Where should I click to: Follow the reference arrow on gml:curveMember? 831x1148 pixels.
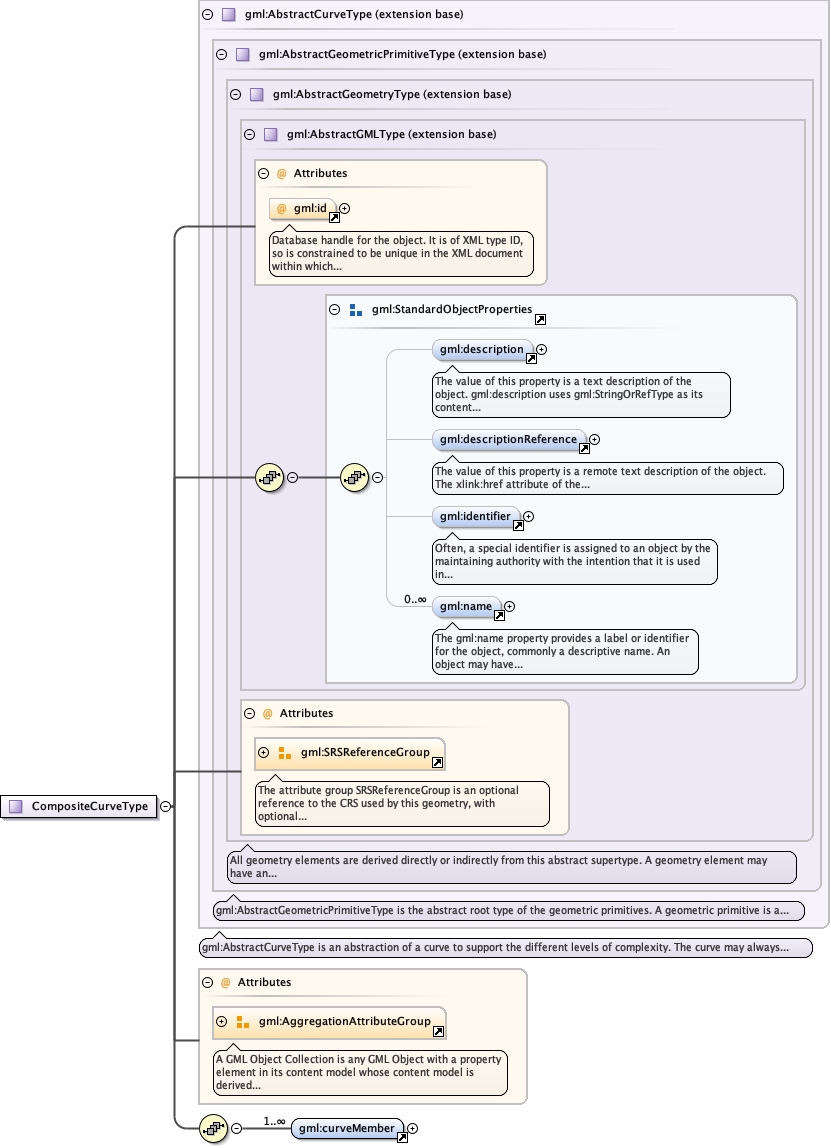coord(402,1138)
